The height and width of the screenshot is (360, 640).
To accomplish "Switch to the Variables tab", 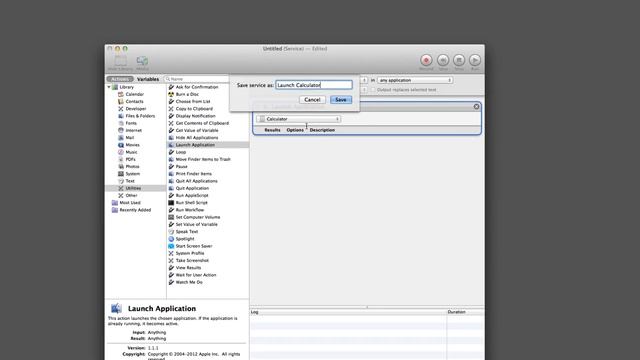I will pos(148,79).
